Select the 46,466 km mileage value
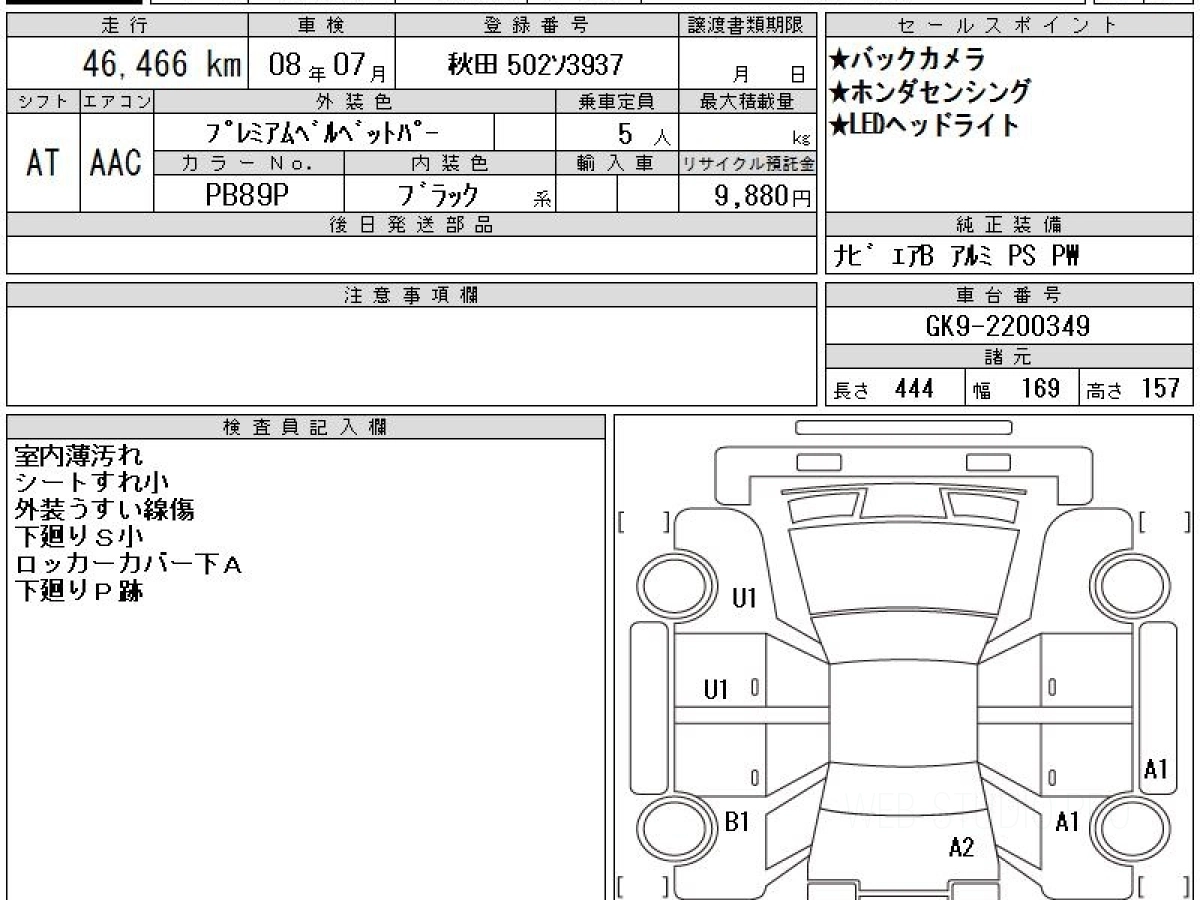This screenshot has width=1200, height=900. (x=161, y=65)
